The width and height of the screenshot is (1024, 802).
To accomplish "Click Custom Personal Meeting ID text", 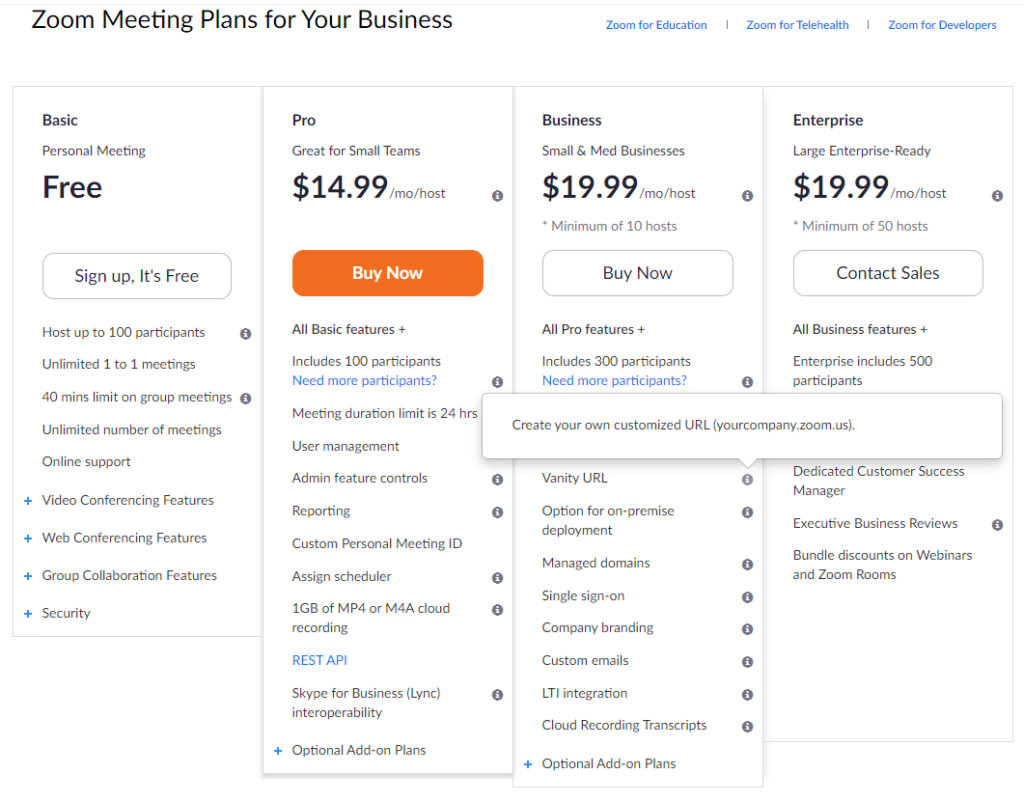I will pyautogui.click(x=377, y=544).
